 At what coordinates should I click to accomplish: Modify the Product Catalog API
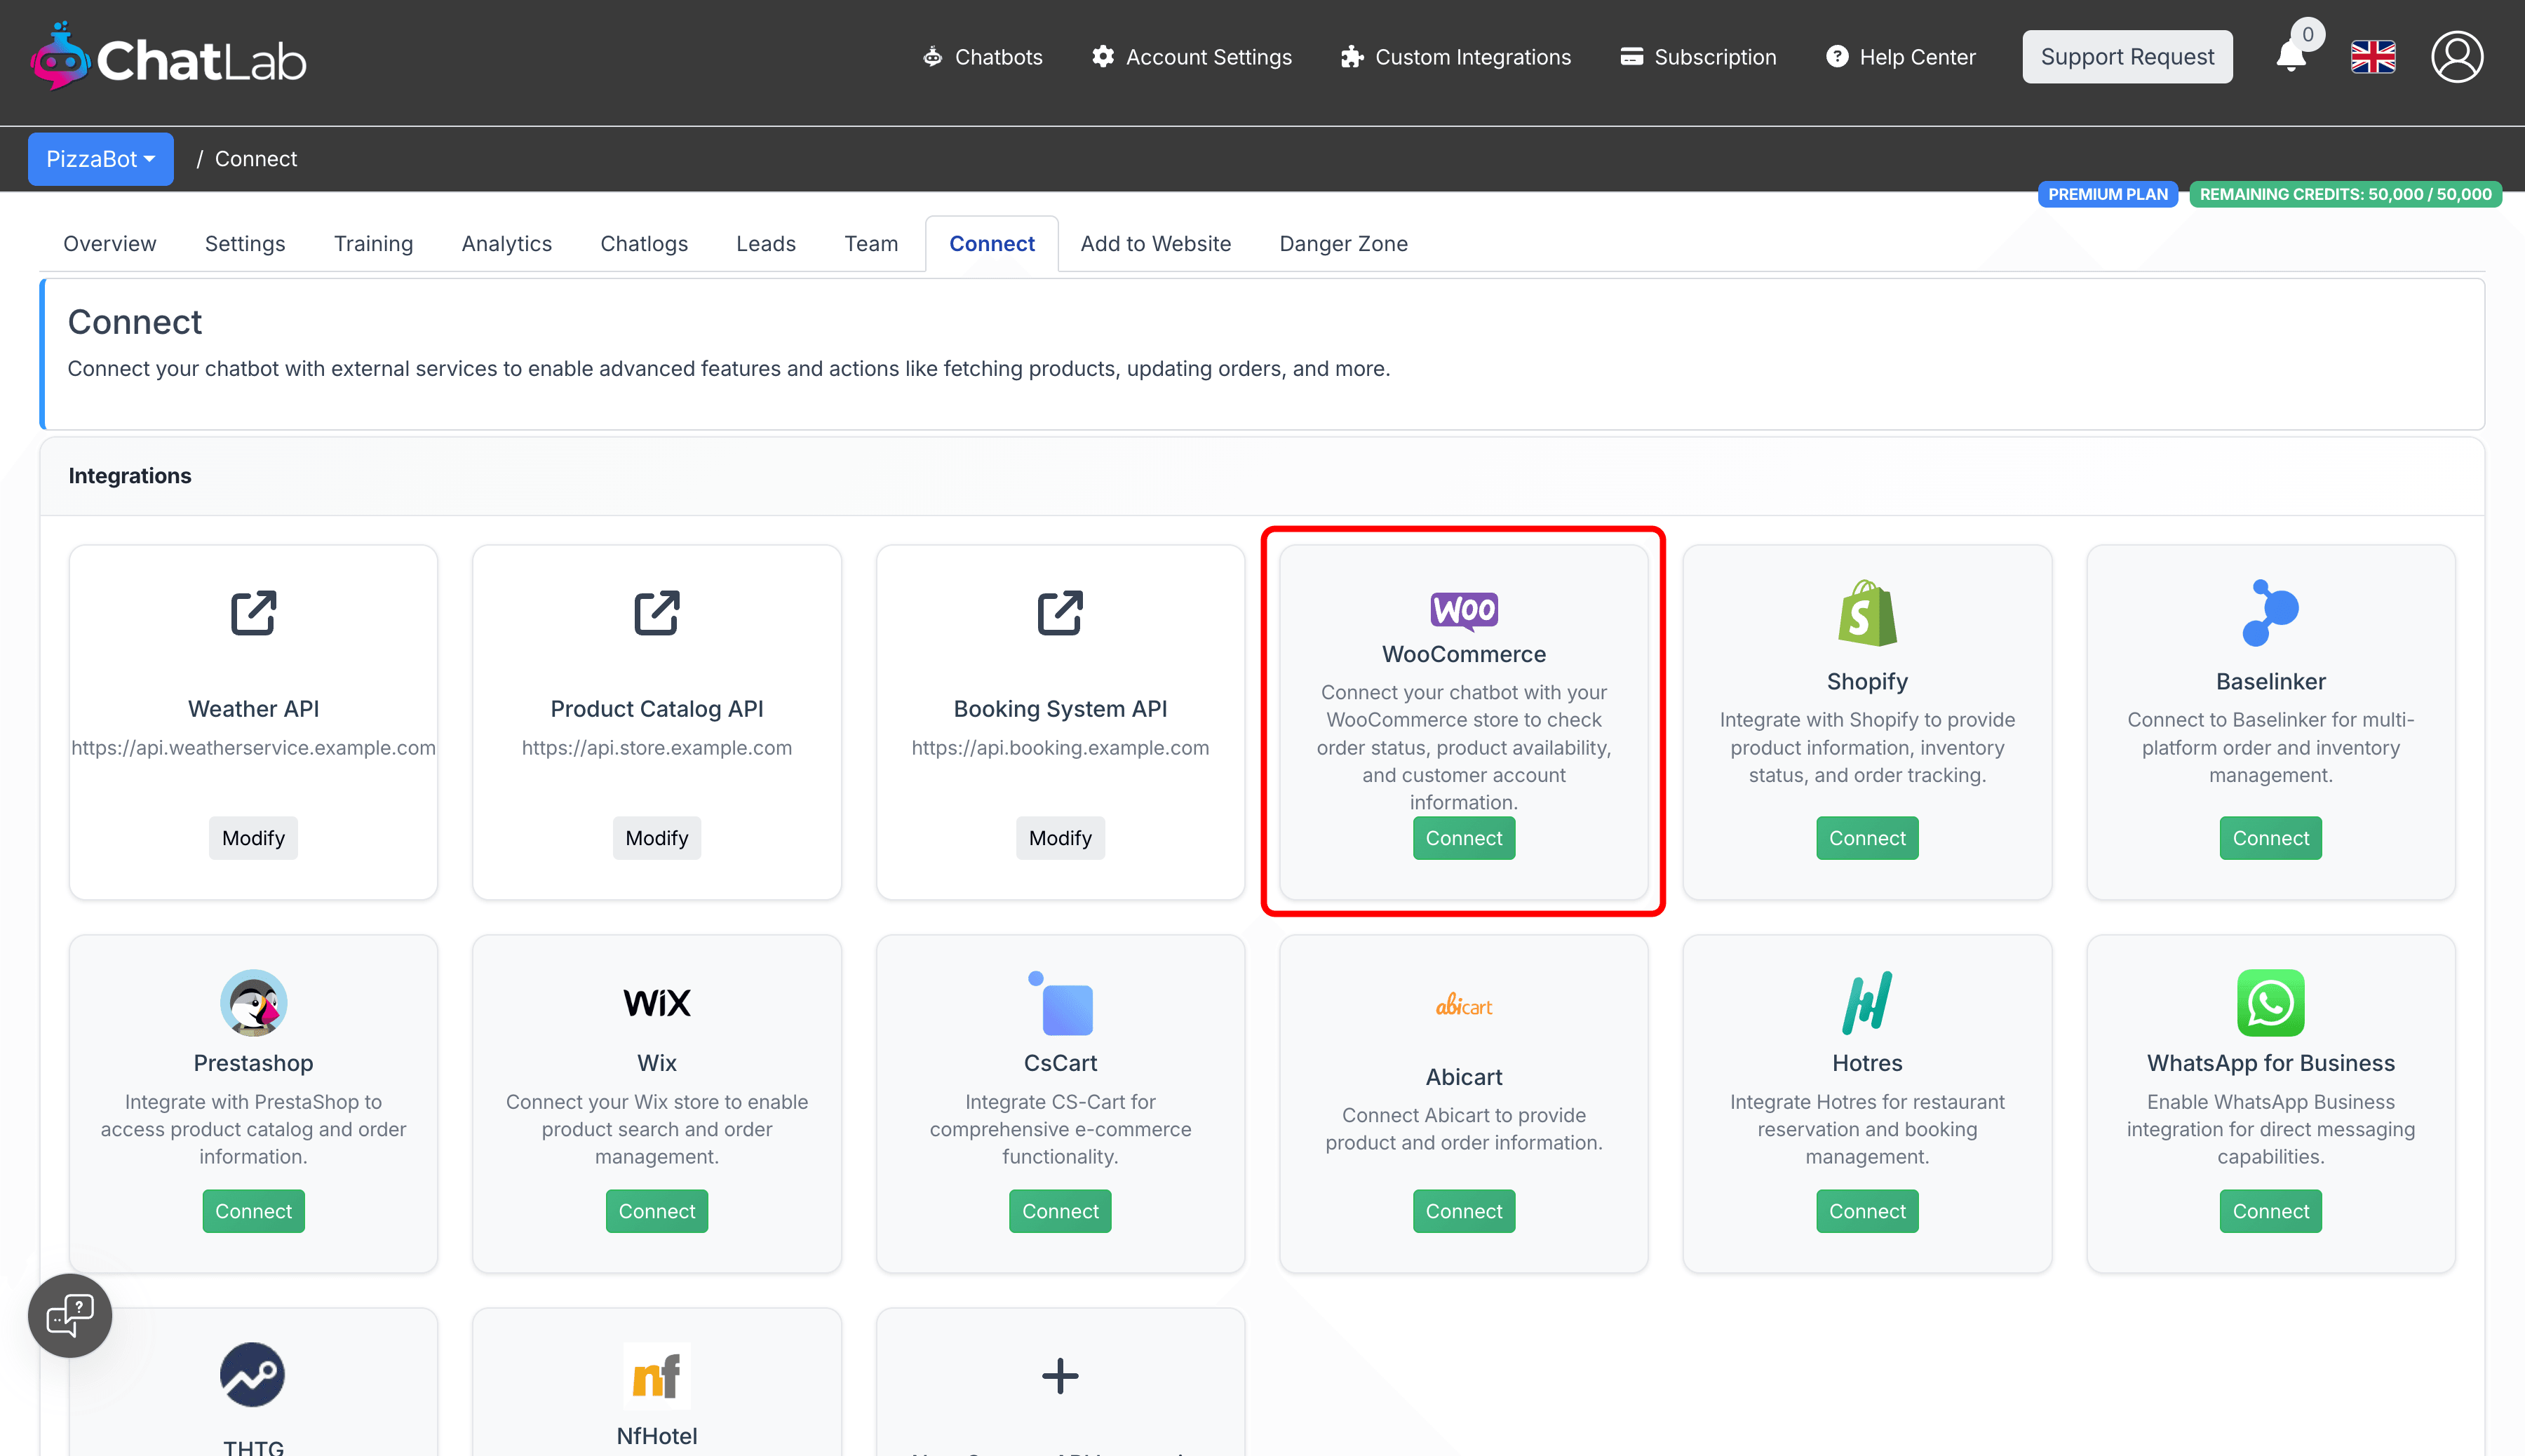coord(656,838)
